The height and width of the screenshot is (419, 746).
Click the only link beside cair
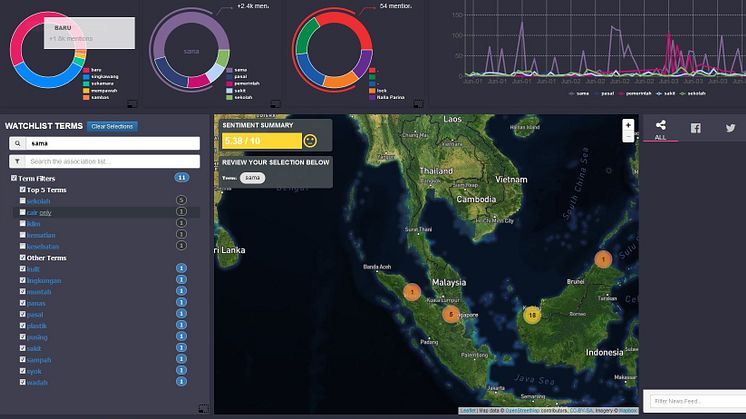(x=46, y=213)
